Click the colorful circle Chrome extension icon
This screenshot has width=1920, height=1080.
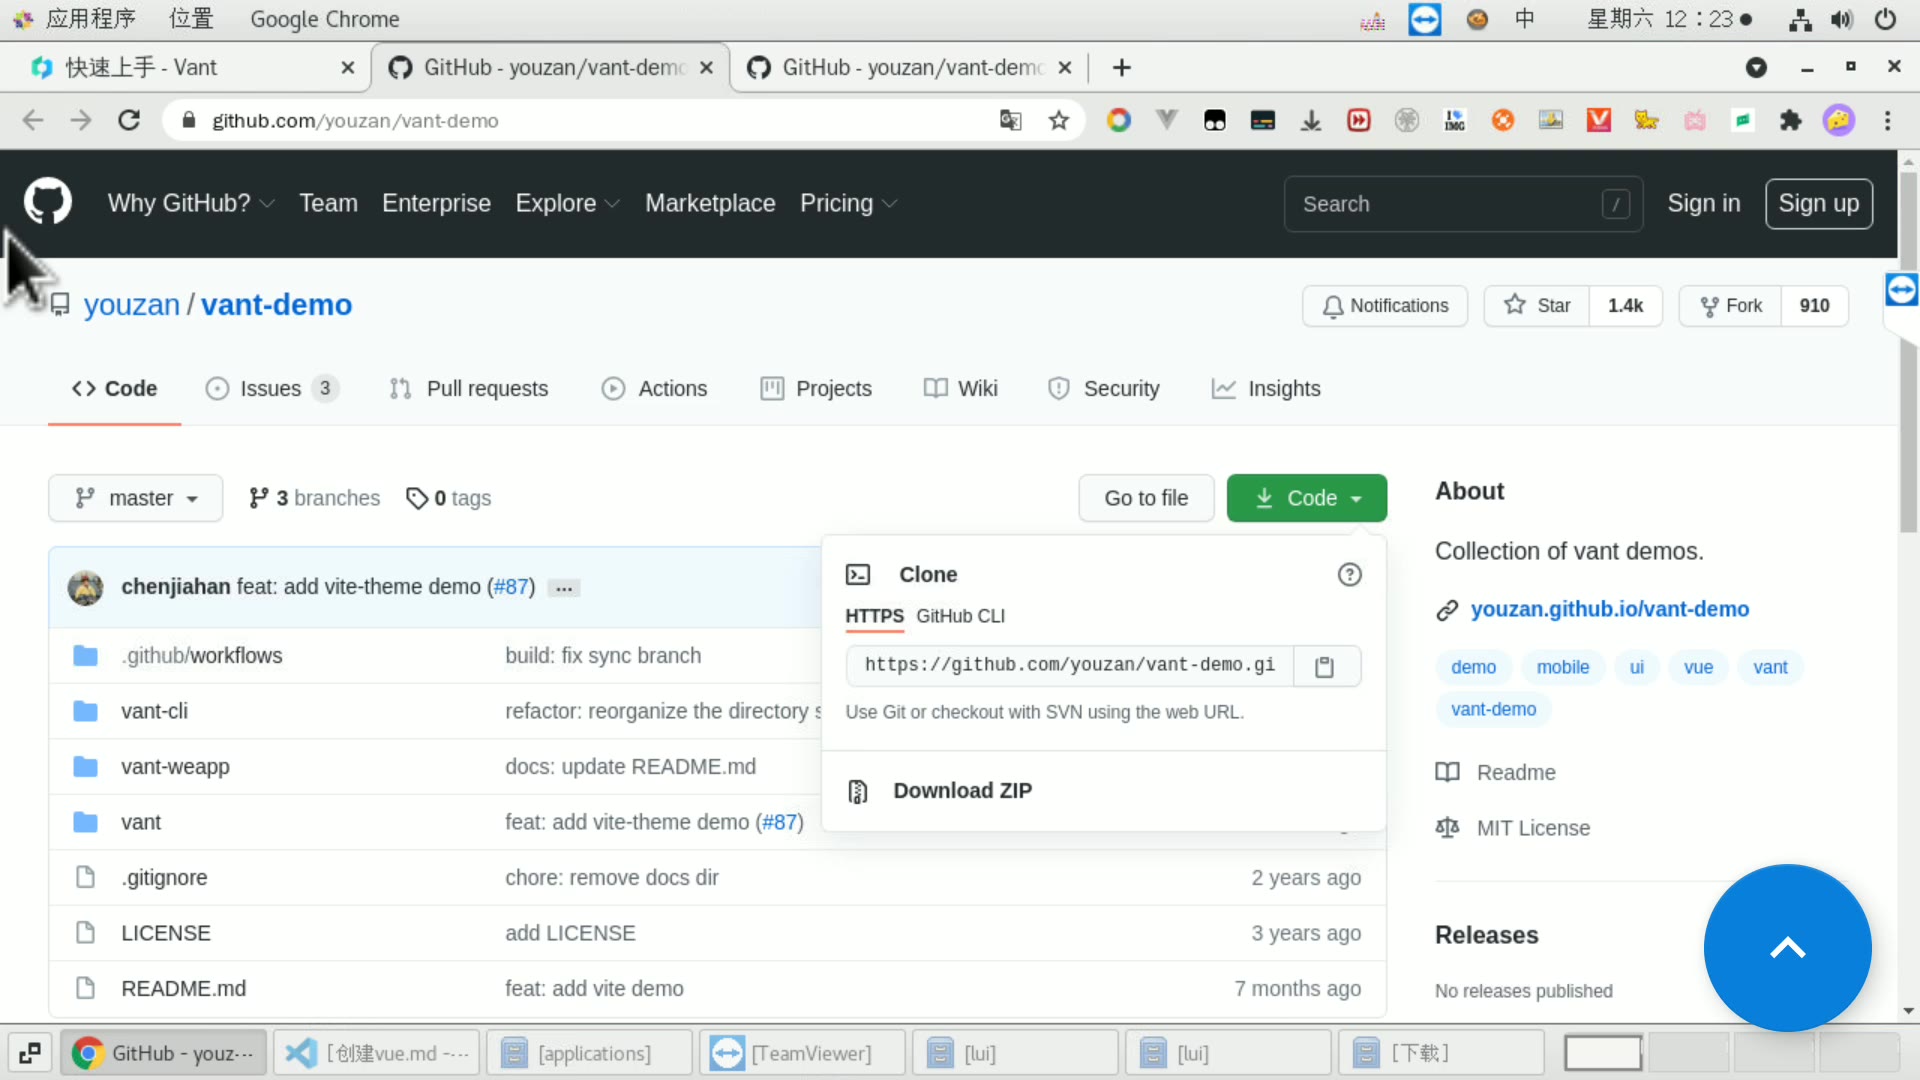pos(1118,121)
